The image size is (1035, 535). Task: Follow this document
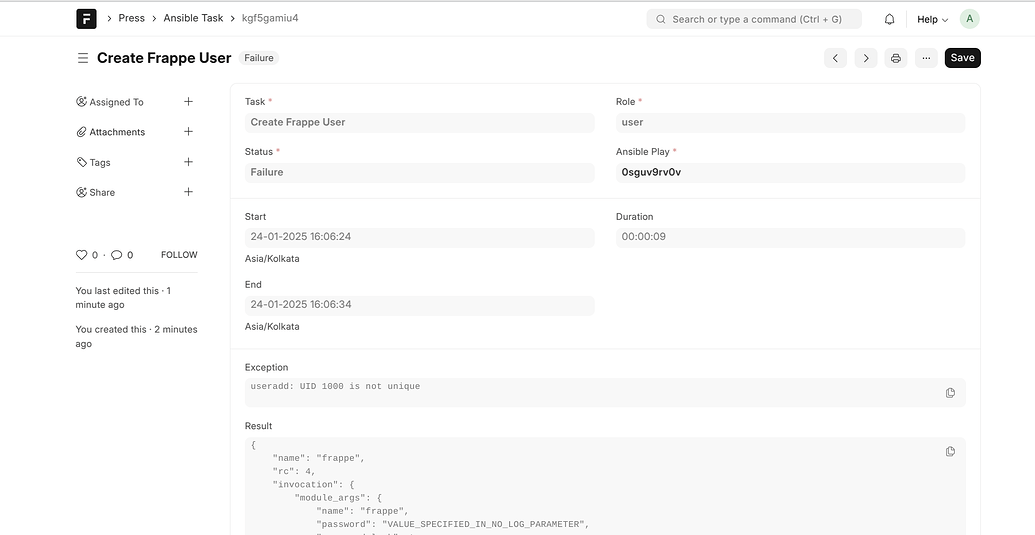click(179, 255)
